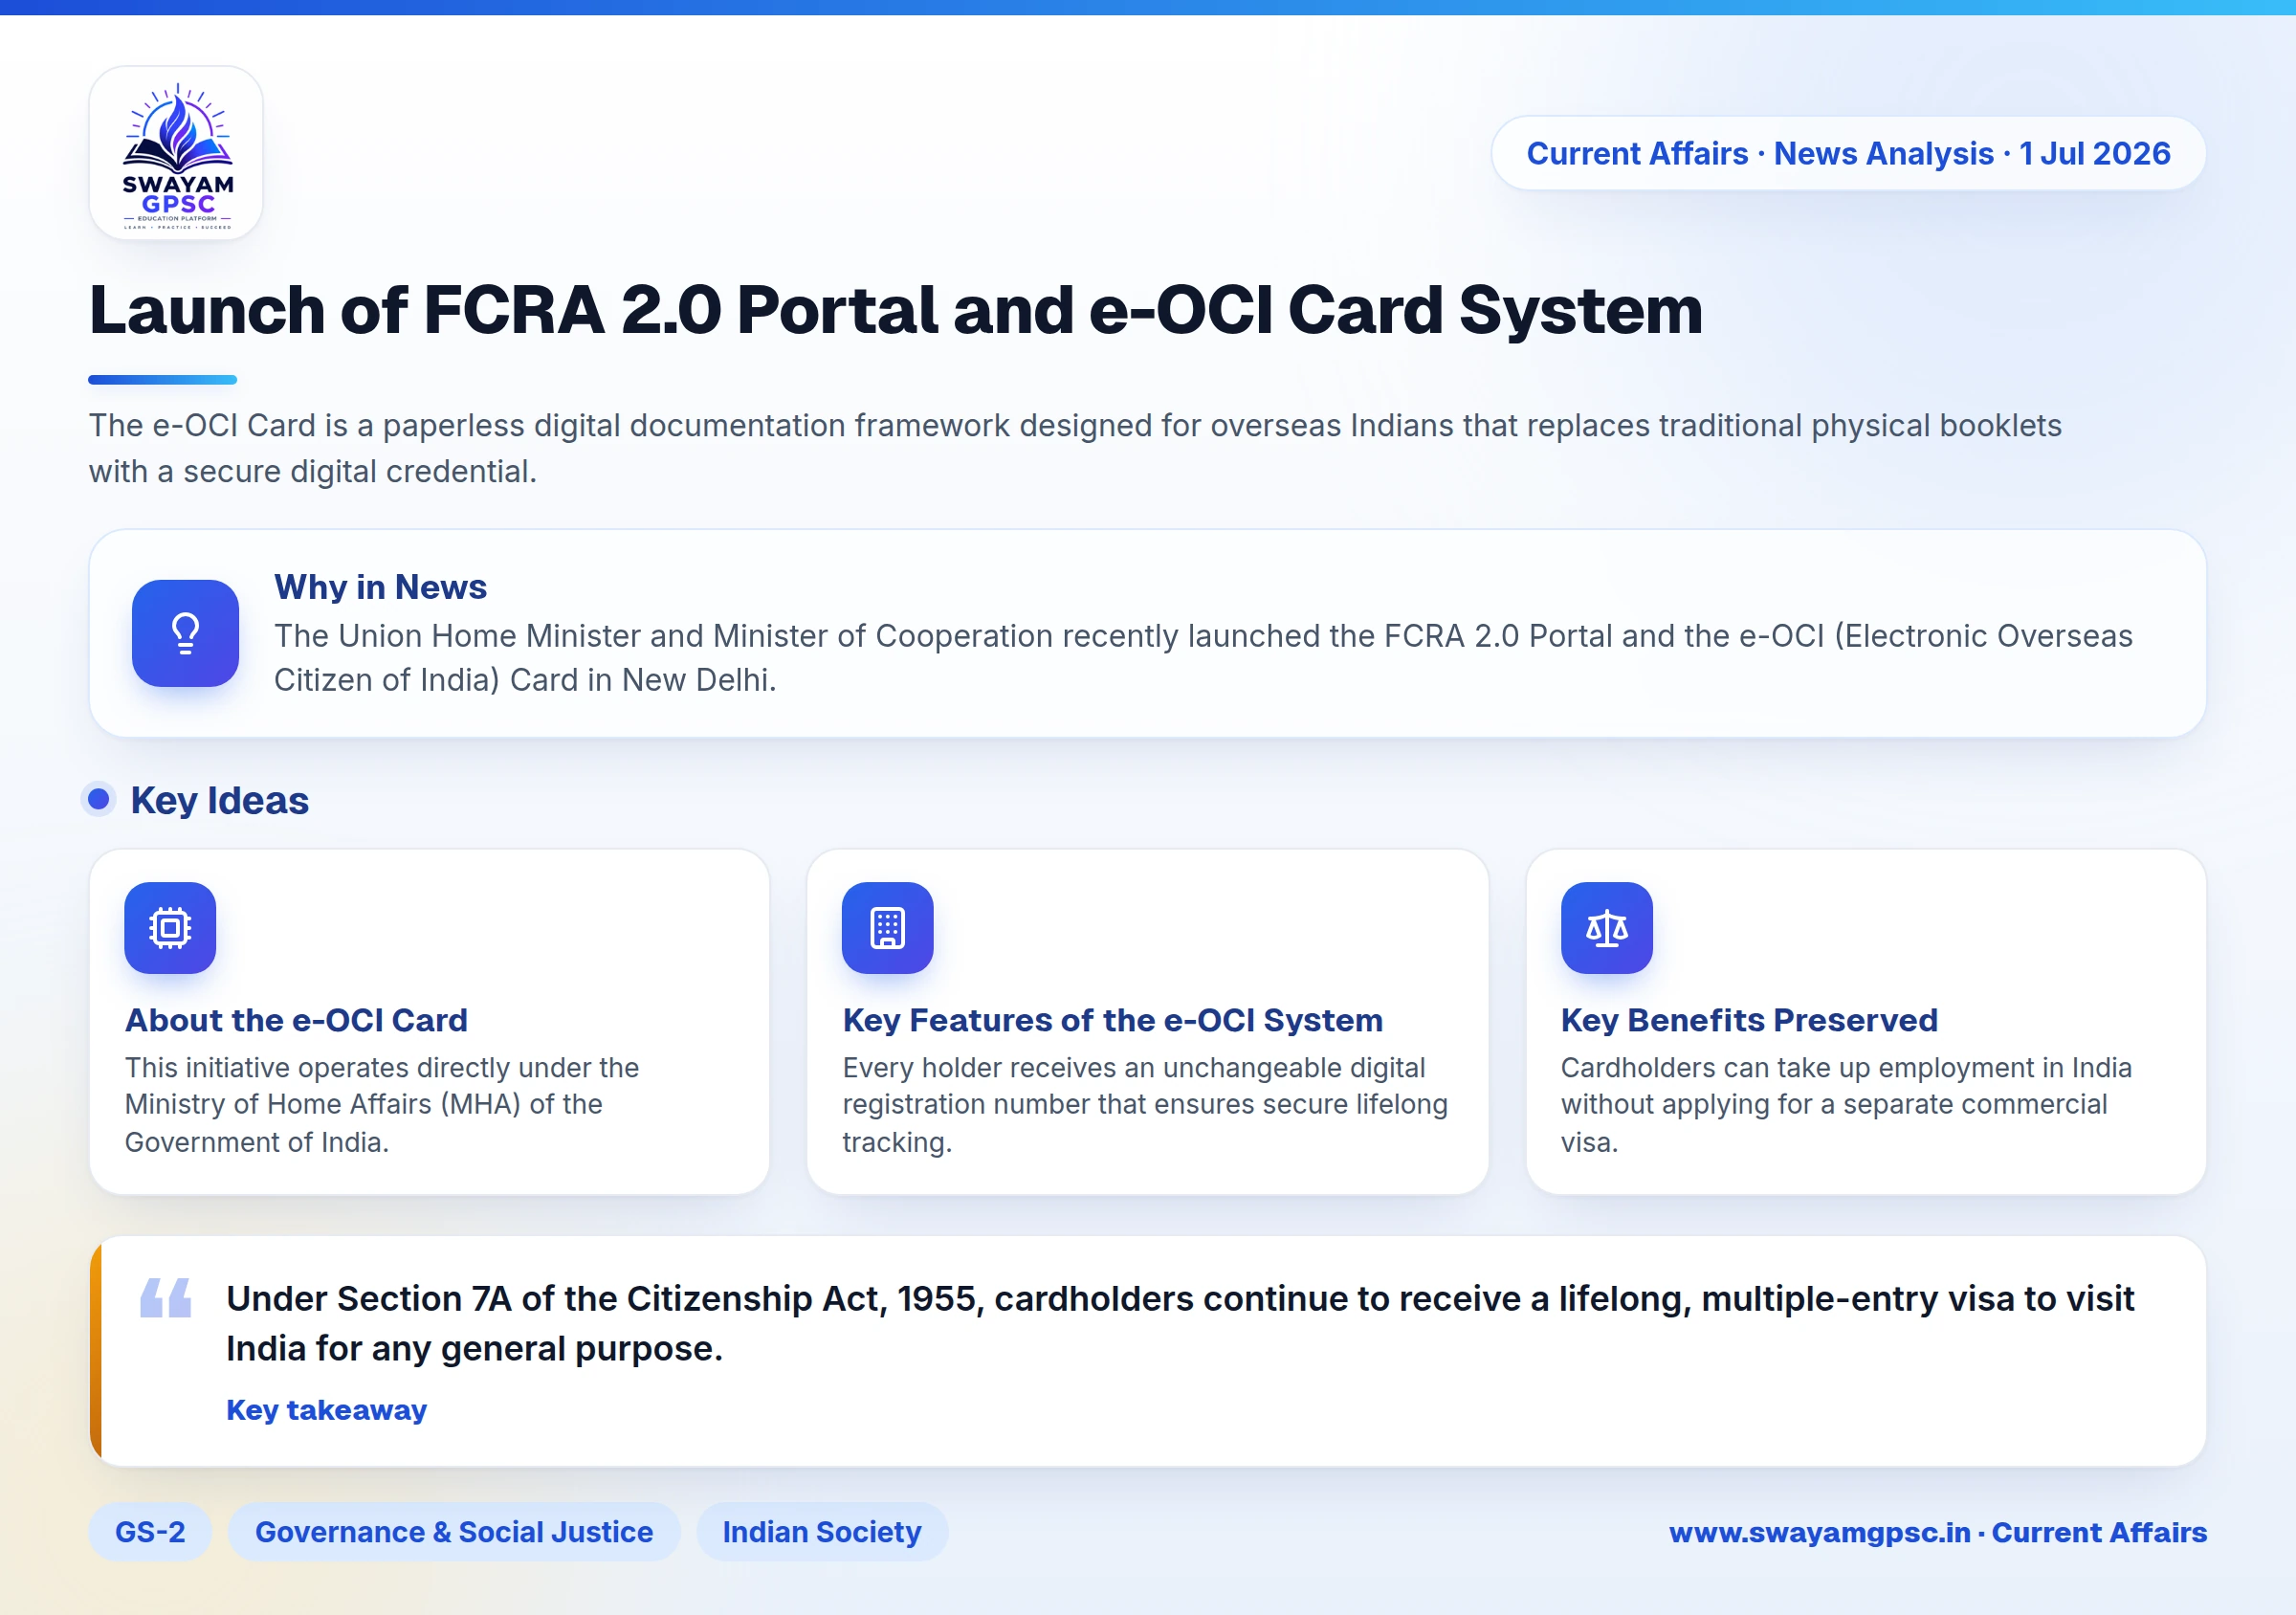Click the Key takeaway label
Viewport: 2296px width, 1615px height.
(x=326, y=1410)
